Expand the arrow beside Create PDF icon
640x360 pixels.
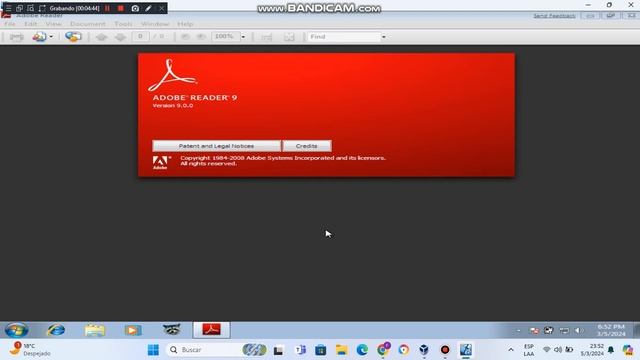51,37
